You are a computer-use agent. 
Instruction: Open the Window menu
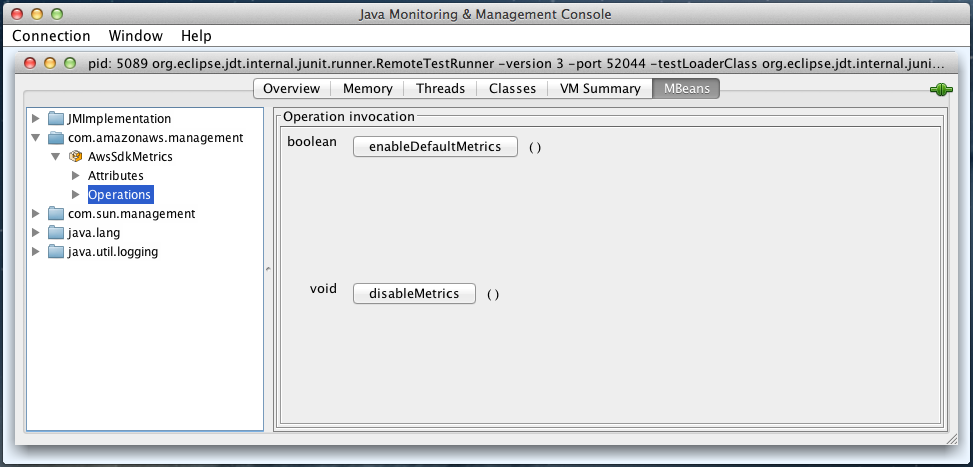point(135,36)
